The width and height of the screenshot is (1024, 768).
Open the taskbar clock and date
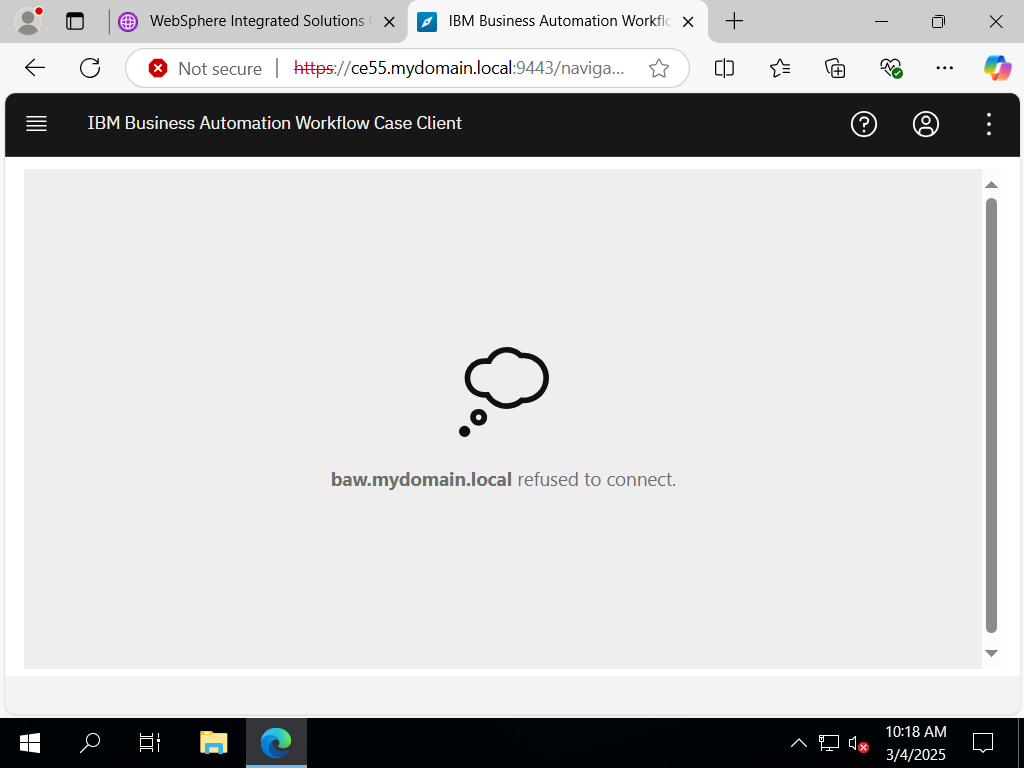pos(916,743)
